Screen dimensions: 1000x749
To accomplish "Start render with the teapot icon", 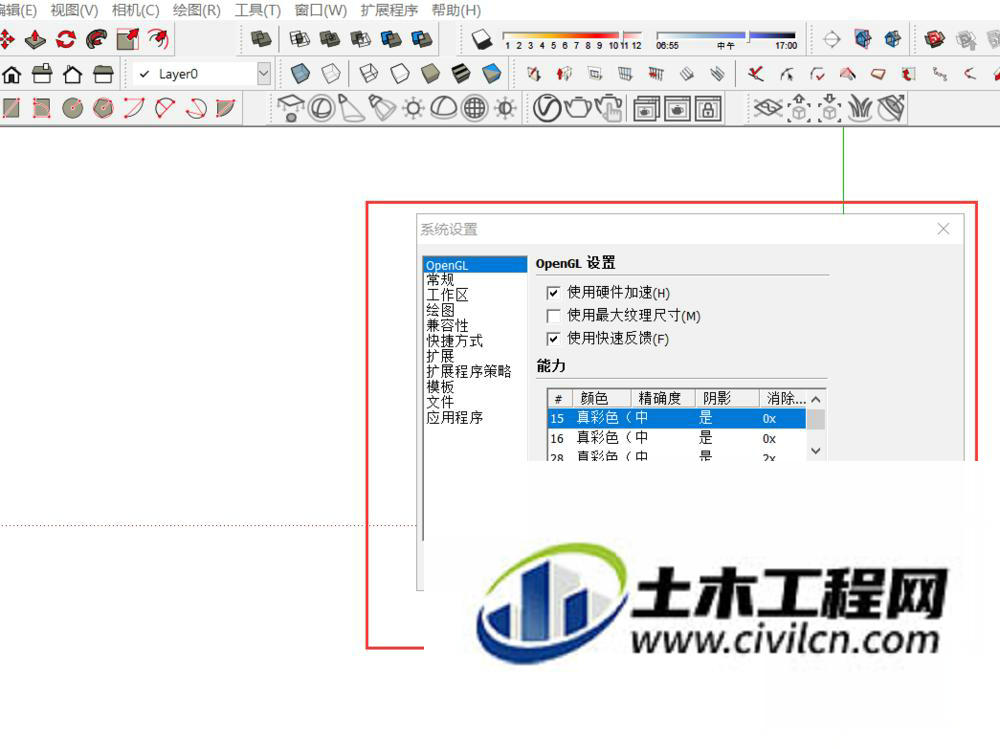I will click(578, 108).
